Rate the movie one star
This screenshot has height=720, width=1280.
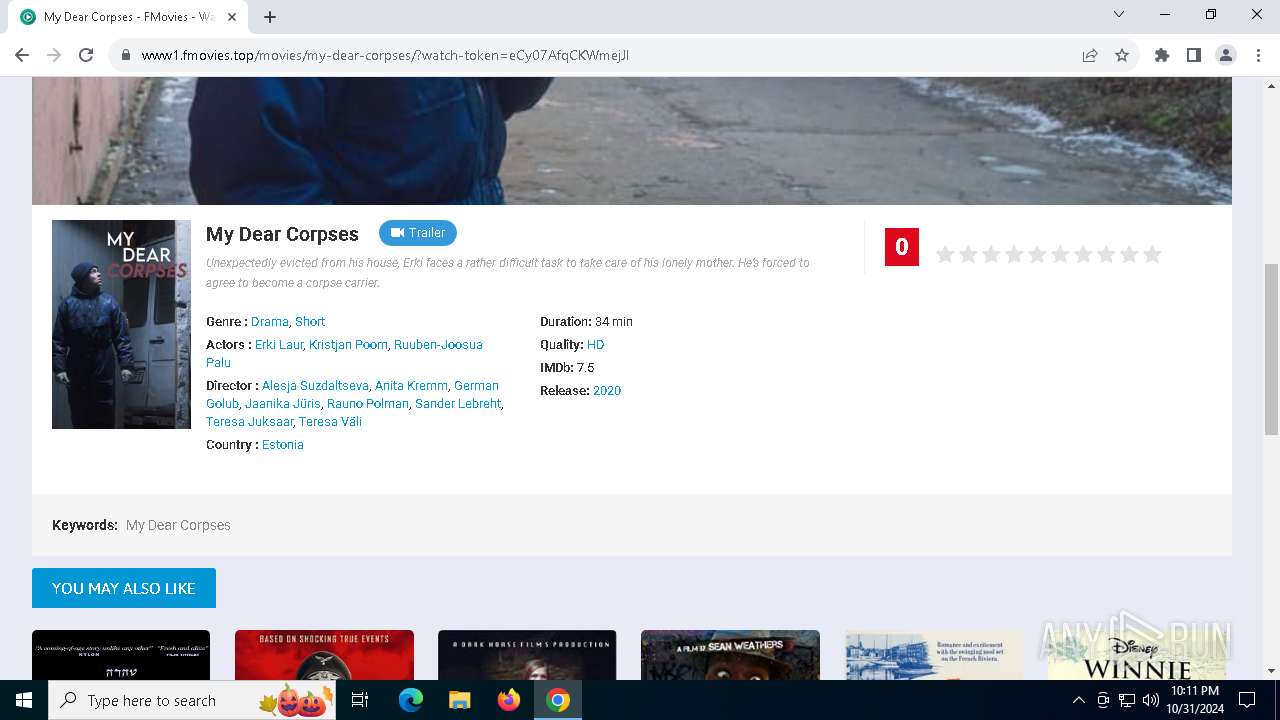tap(945, 254)
